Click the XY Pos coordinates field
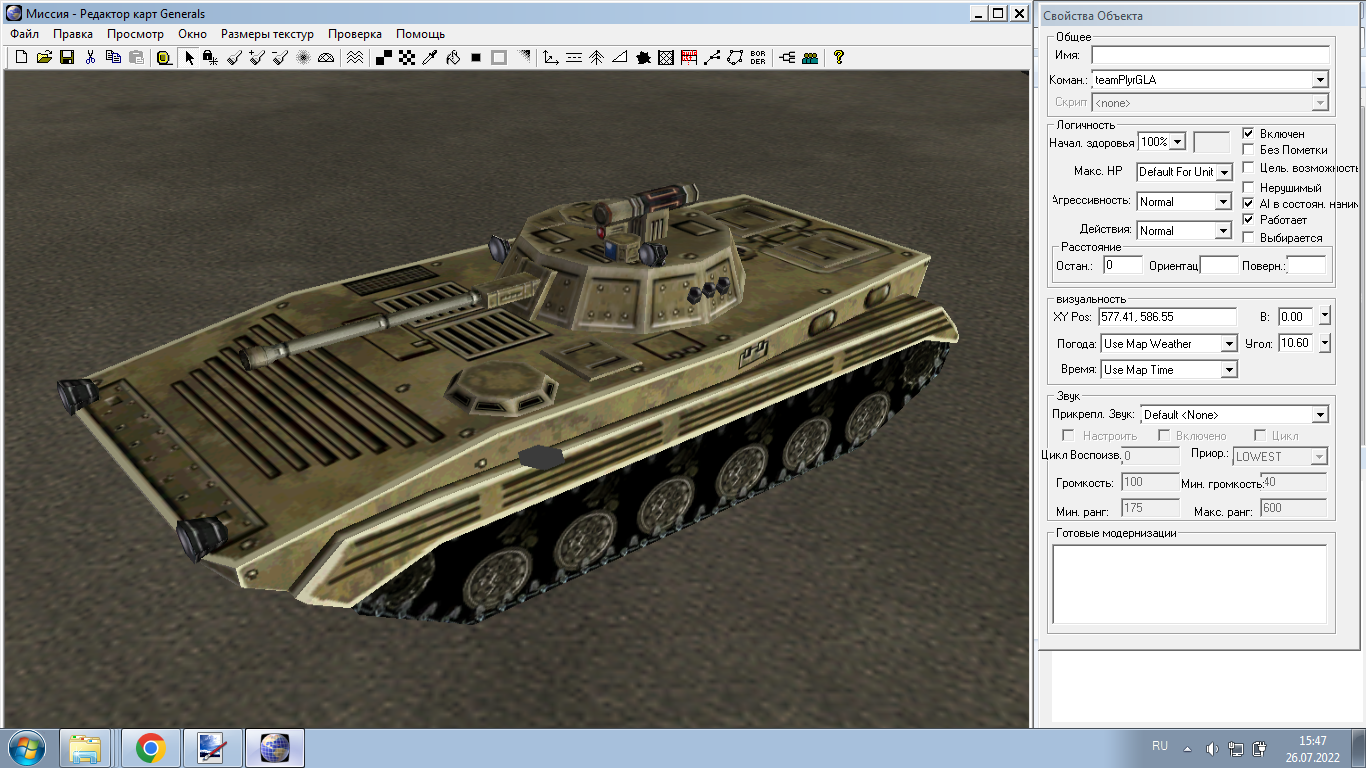 coord(1167,317)
